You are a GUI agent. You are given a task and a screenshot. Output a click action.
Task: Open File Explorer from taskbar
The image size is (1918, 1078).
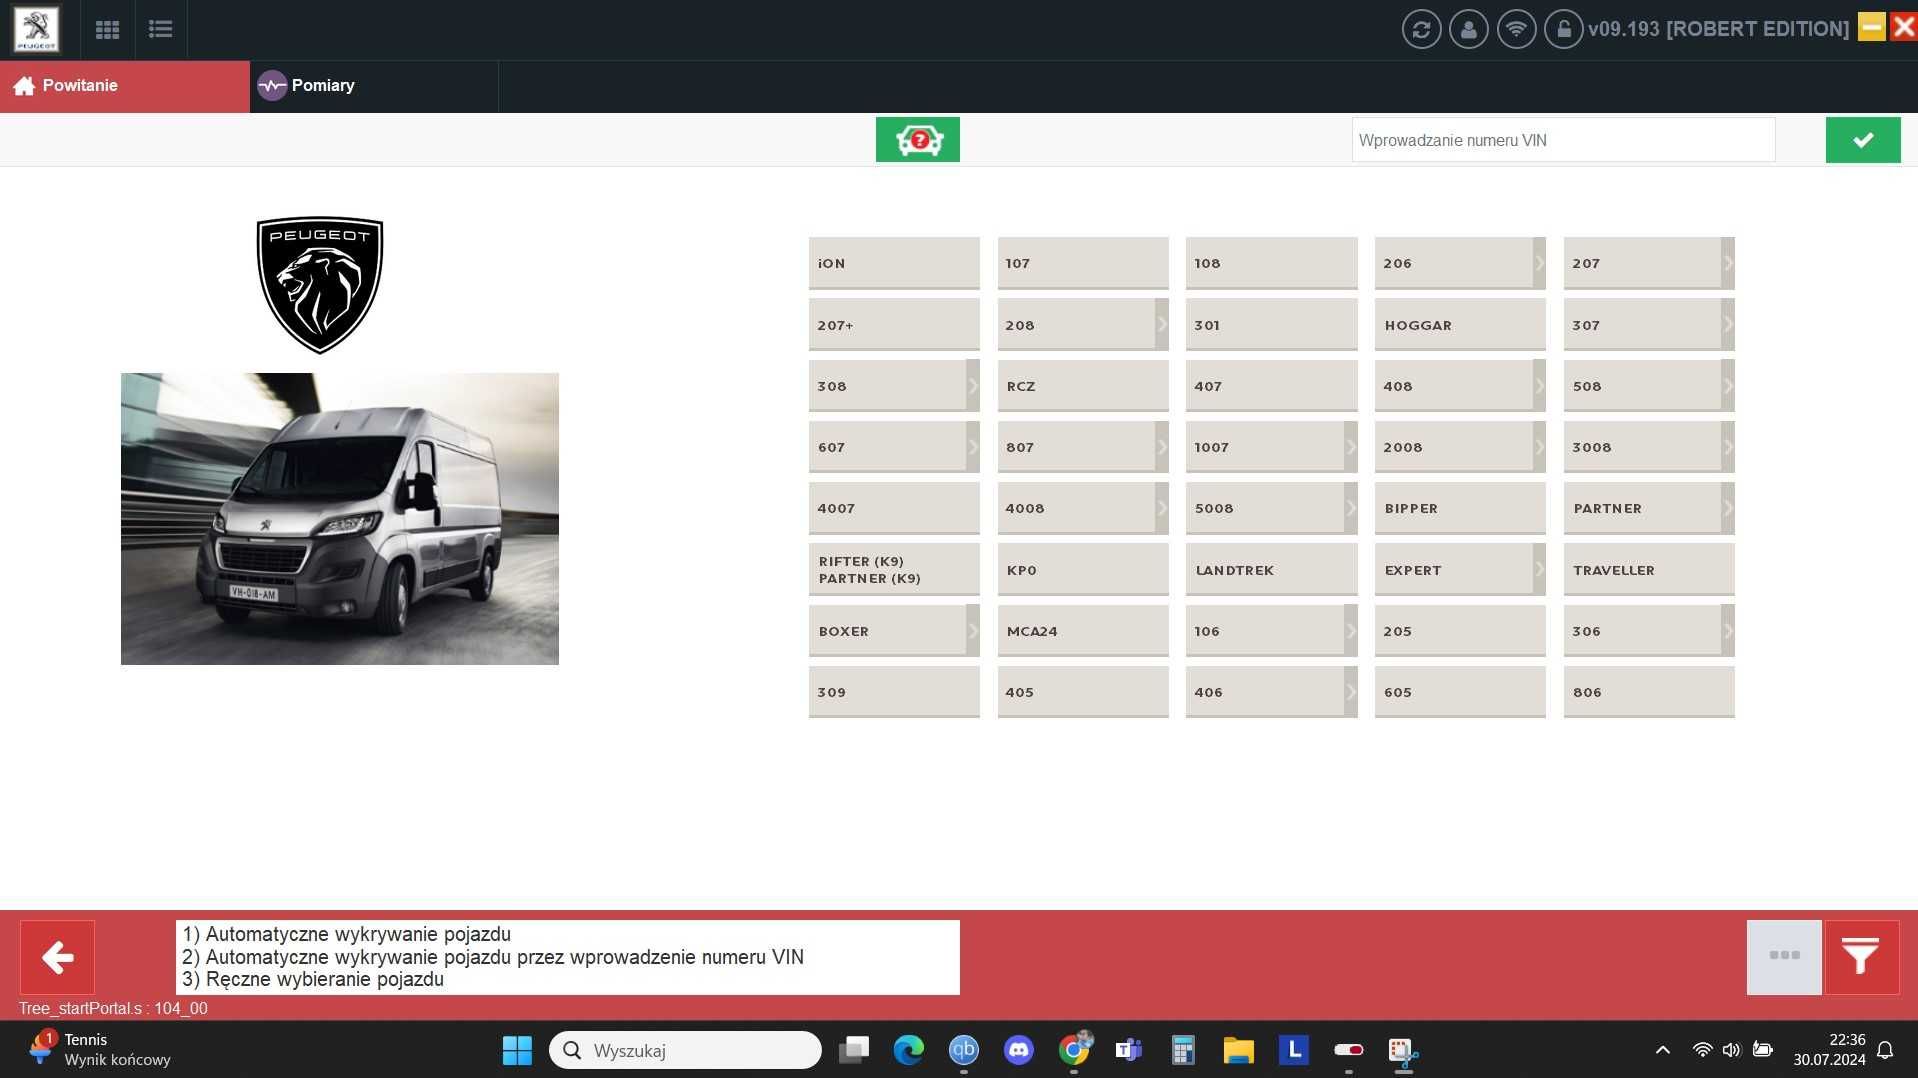tap(1238, 1050)
